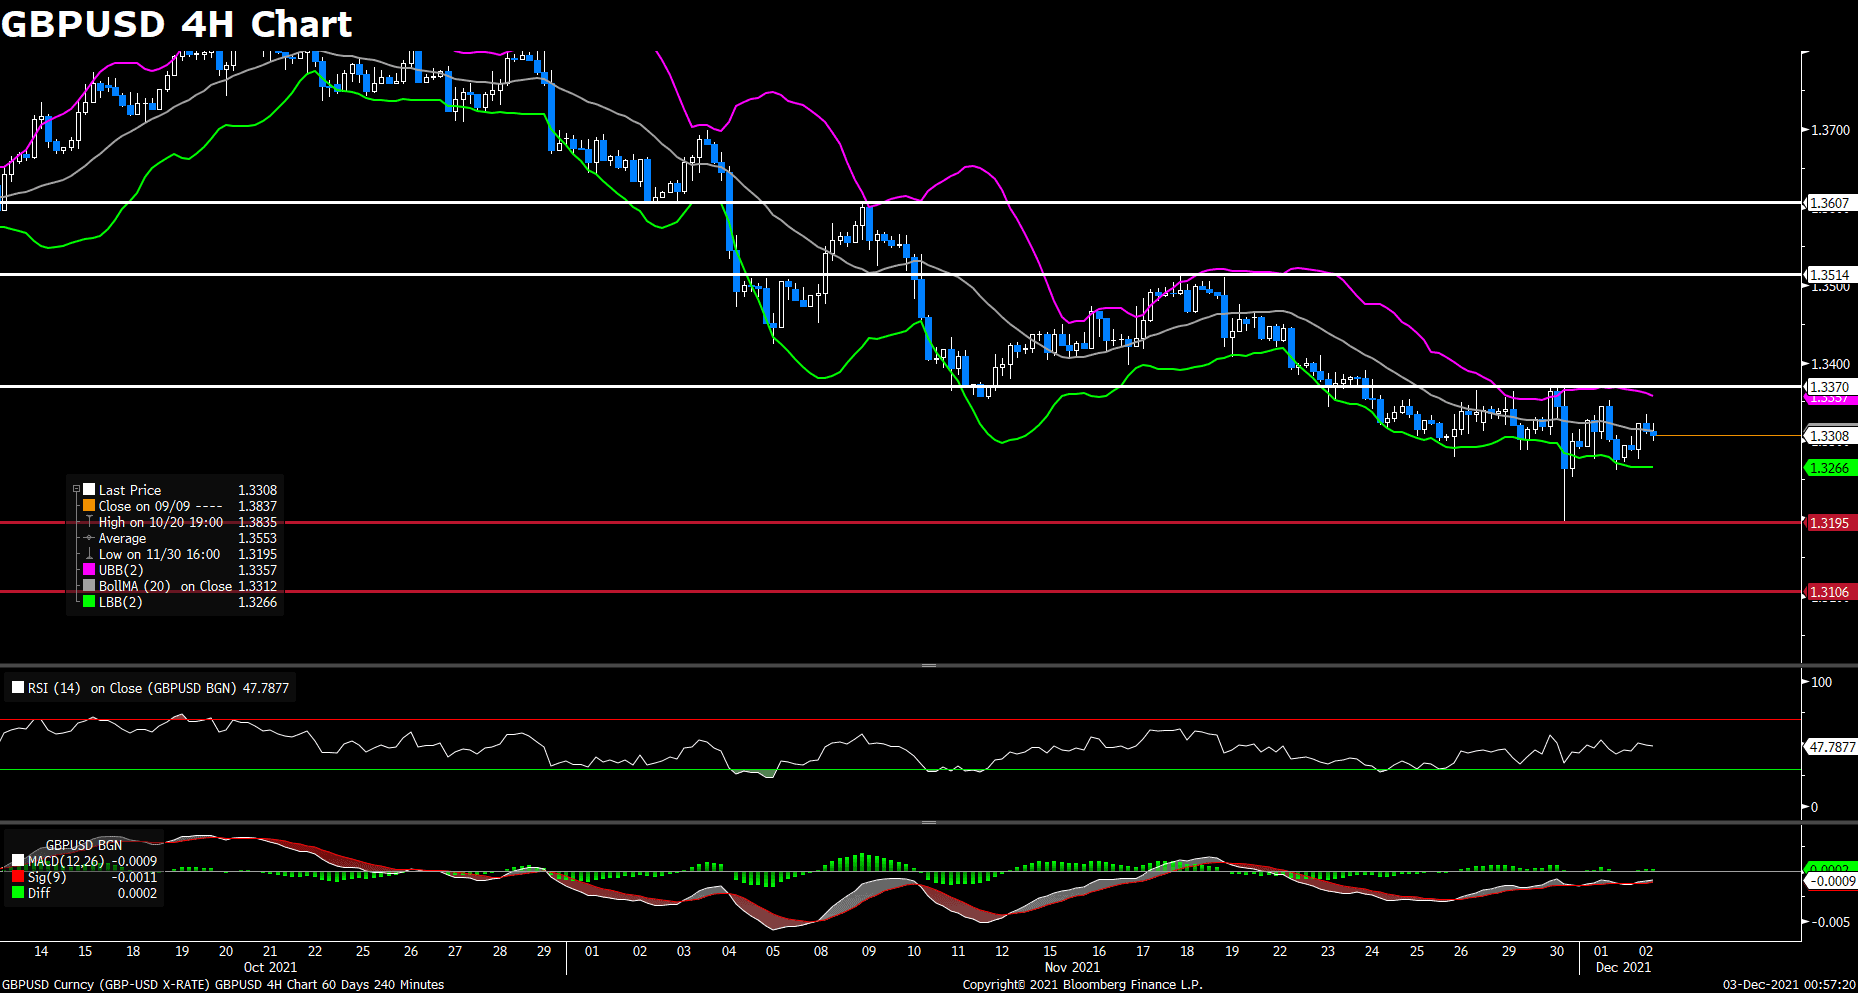Image resolution: width=1858 pixels, height=993 pixels.
Task: Select the LBB(2) legend label
Action: point(120,602)
